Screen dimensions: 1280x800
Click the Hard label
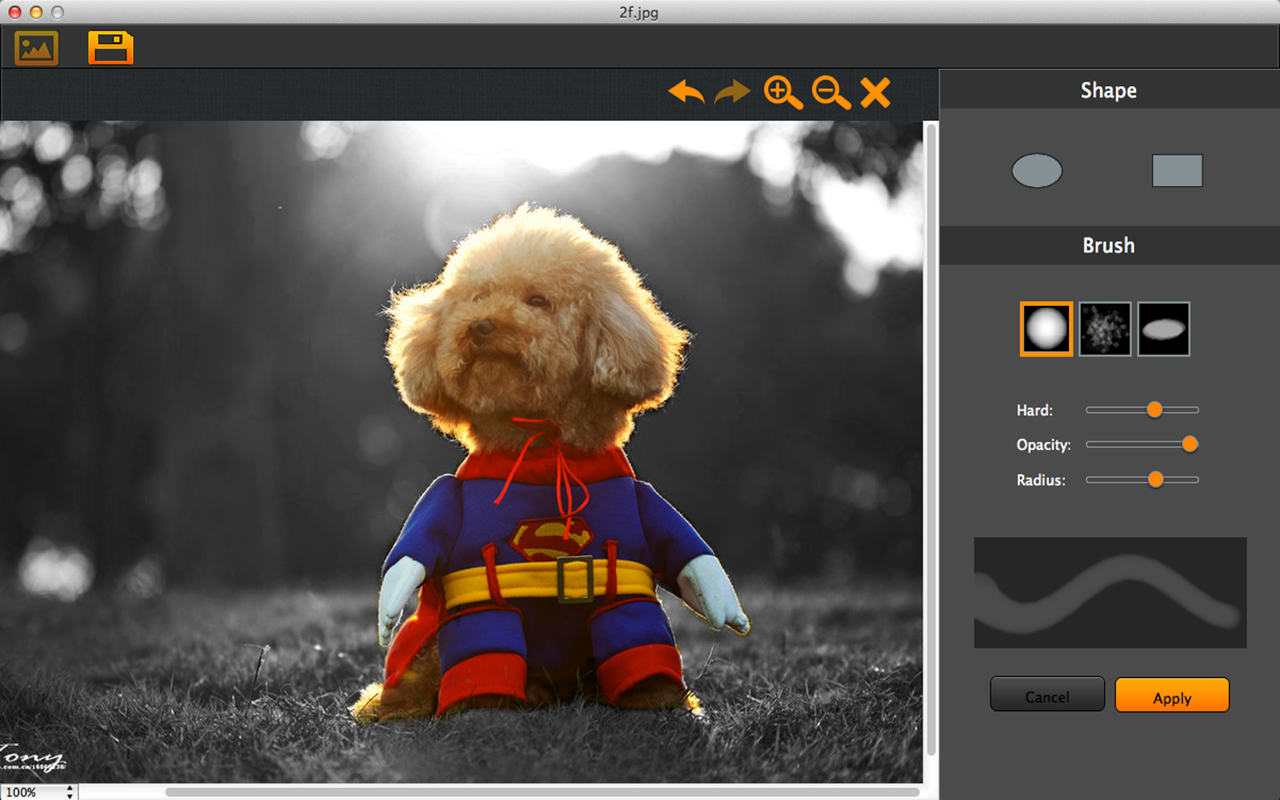1034,410
